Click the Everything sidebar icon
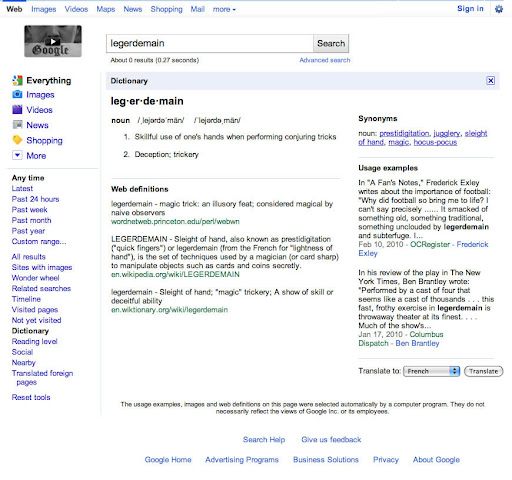The height and width of the screenshot is (480, 512). coord(17,80)
